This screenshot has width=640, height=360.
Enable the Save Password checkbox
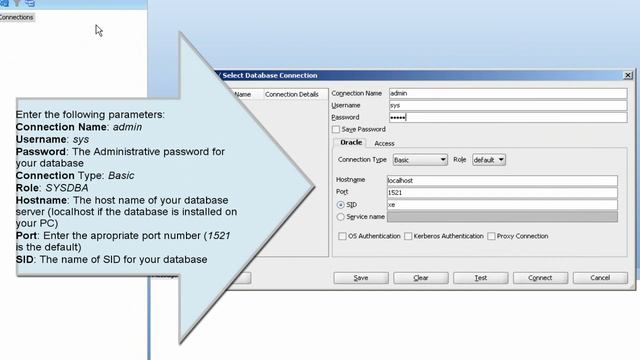(x=336, y=129)
